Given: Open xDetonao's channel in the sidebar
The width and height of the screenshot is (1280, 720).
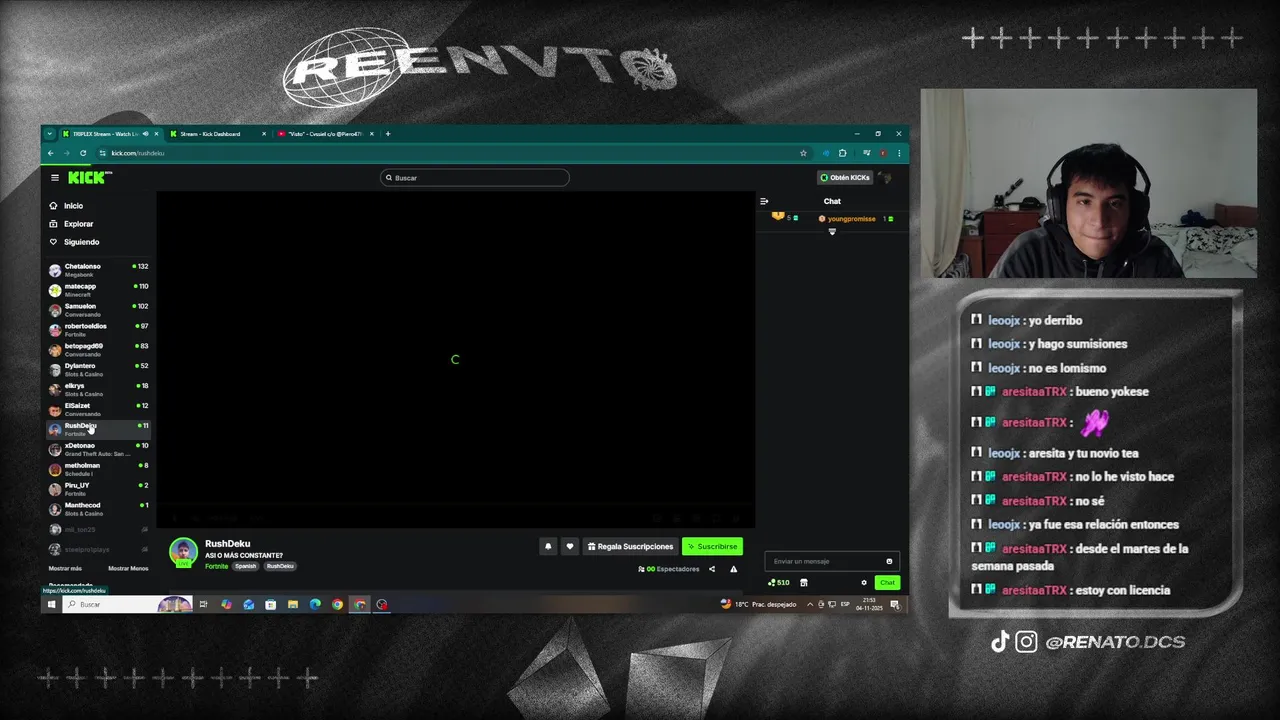Looking at the screenshot, I should (98, 449).
